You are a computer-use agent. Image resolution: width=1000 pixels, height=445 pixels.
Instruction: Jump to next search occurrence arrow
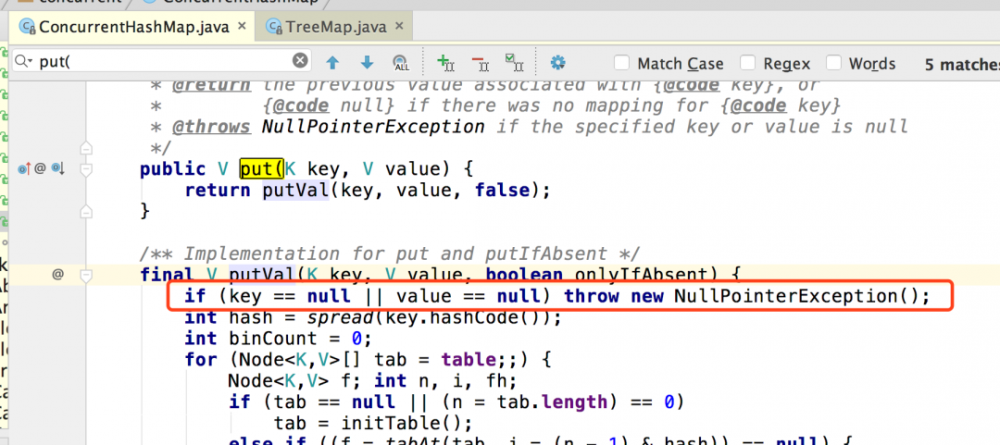pos(367,62)
